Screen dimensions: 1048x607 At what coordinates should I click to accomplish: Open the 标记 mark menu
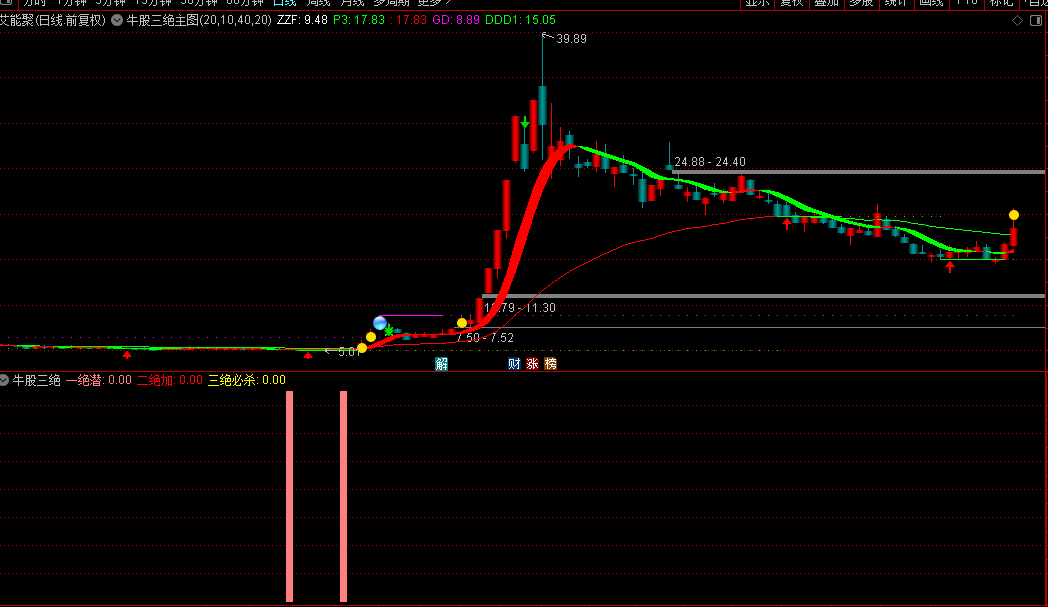[1001, 3]
